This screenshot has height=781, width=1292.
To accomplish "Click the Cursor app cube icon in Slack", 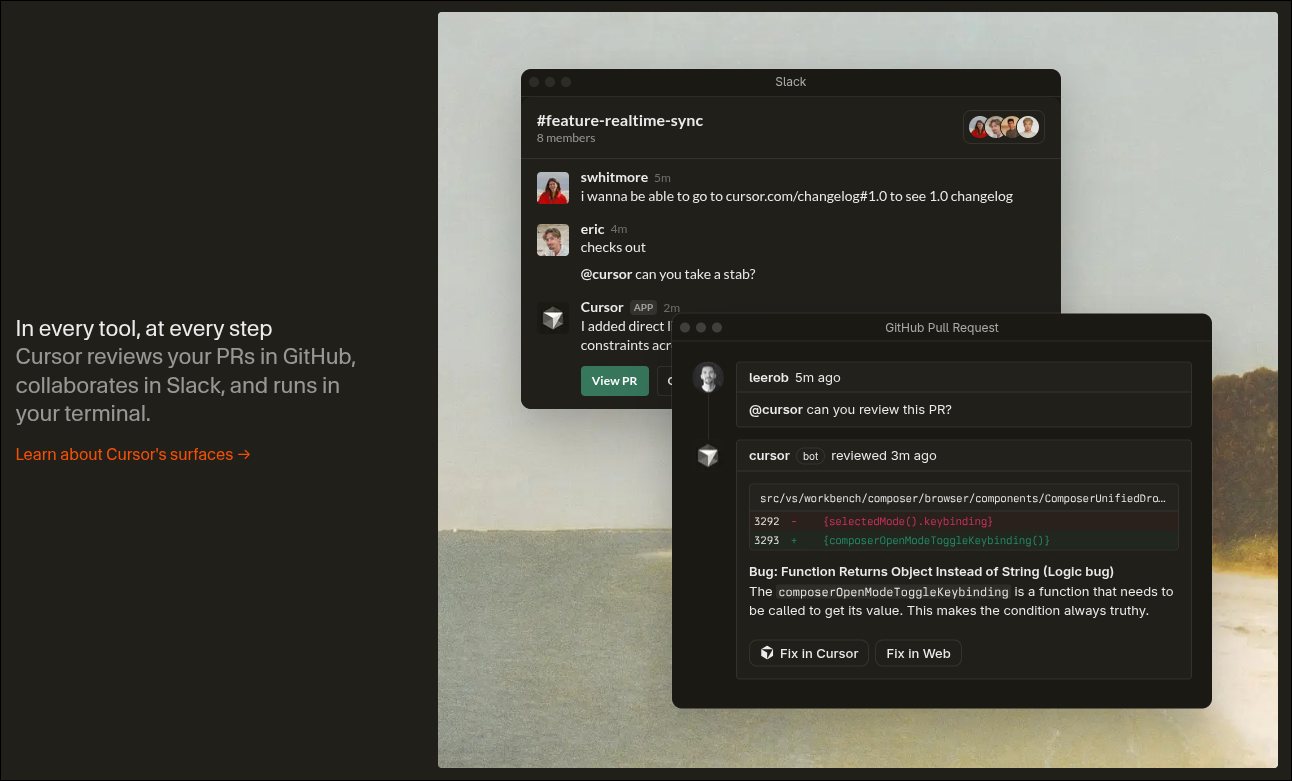I will (553, 318).
